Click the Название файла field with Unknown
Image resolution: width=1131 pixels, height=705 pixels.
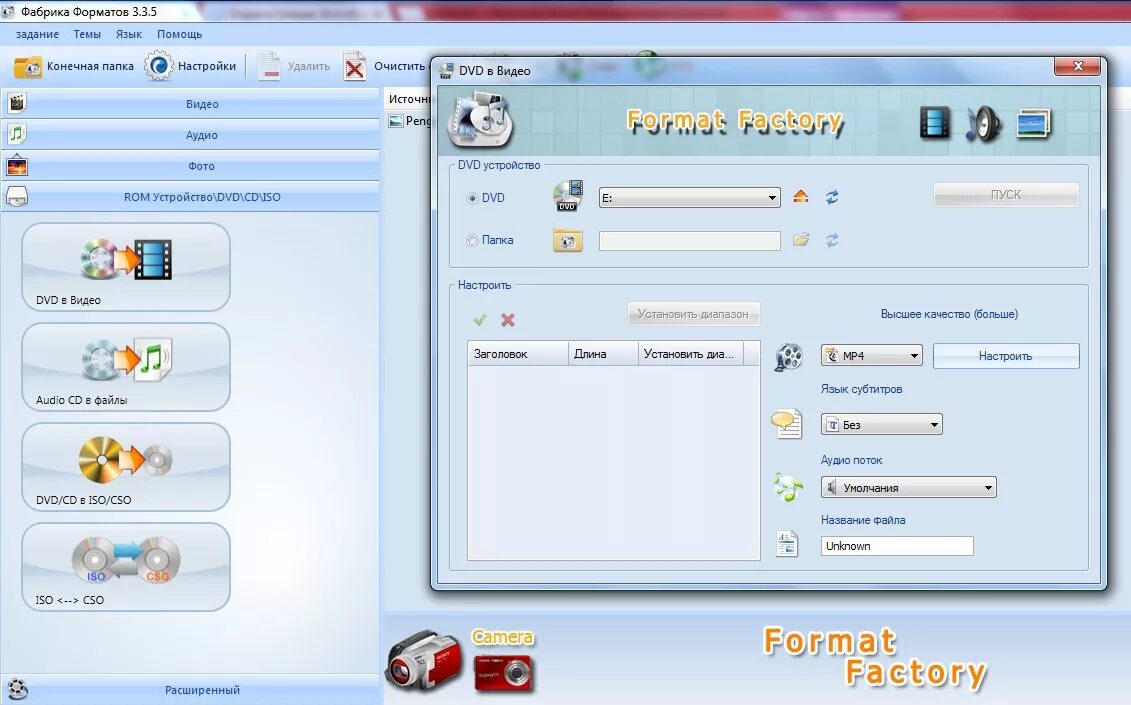(x=897, y=546)
